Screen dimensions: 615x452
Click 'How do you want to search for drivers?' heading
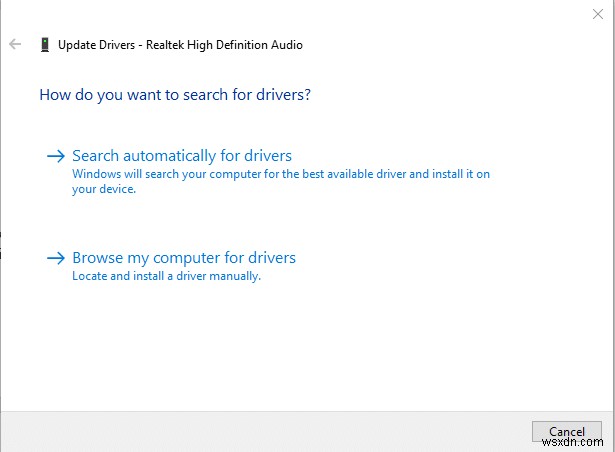pos(175,95)
